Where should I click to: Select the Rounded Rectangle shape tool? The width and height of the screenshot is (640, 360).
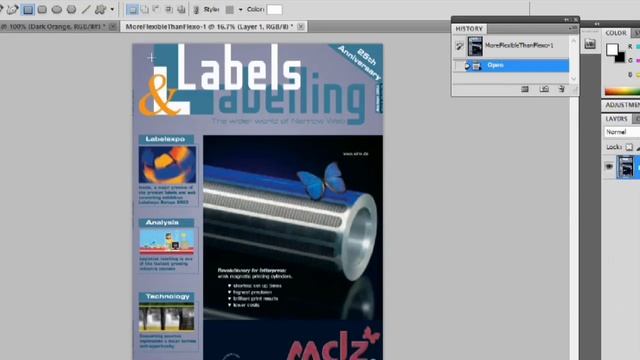pyautogui.click(x=42, y=9)
